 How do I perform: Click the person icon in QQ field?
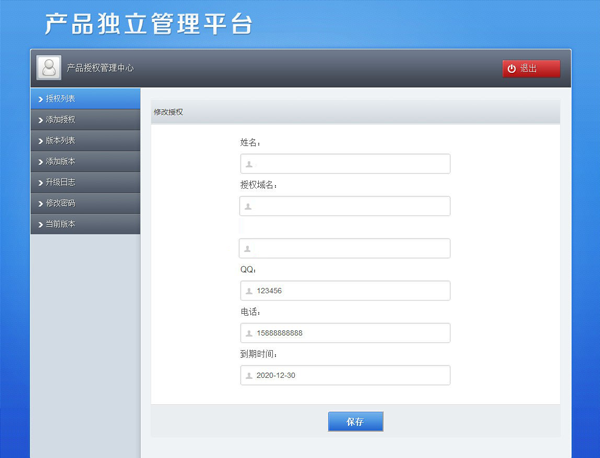pos(249,291)
